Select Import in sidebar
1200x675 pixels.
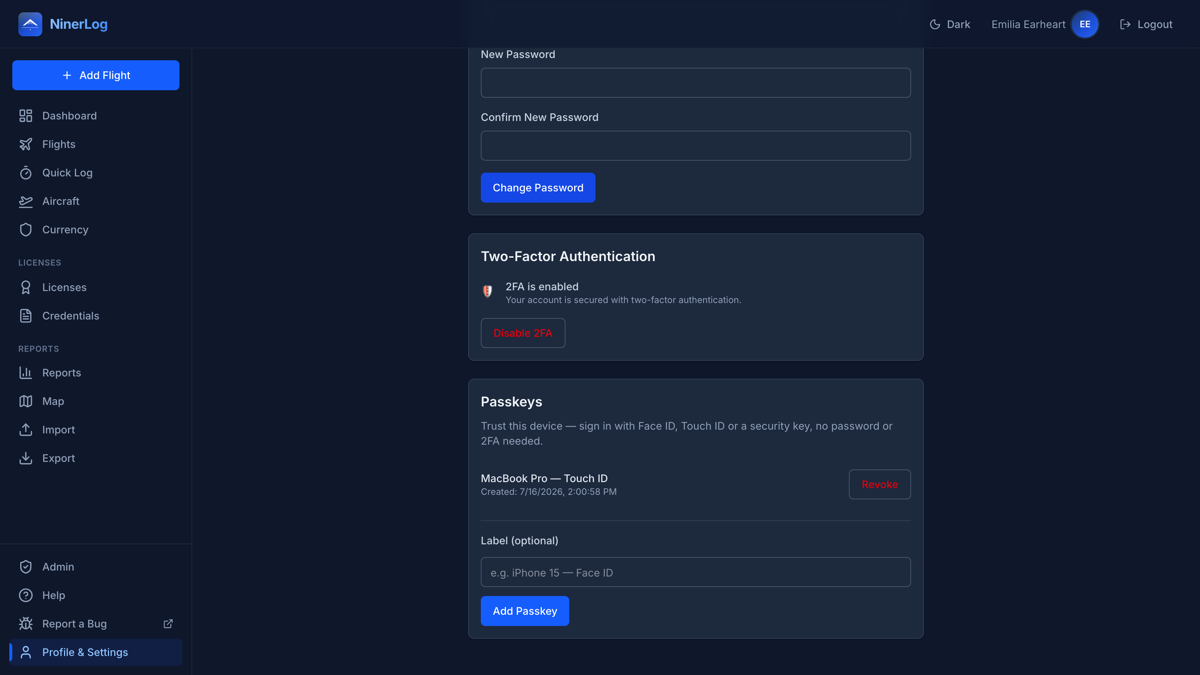96,430
